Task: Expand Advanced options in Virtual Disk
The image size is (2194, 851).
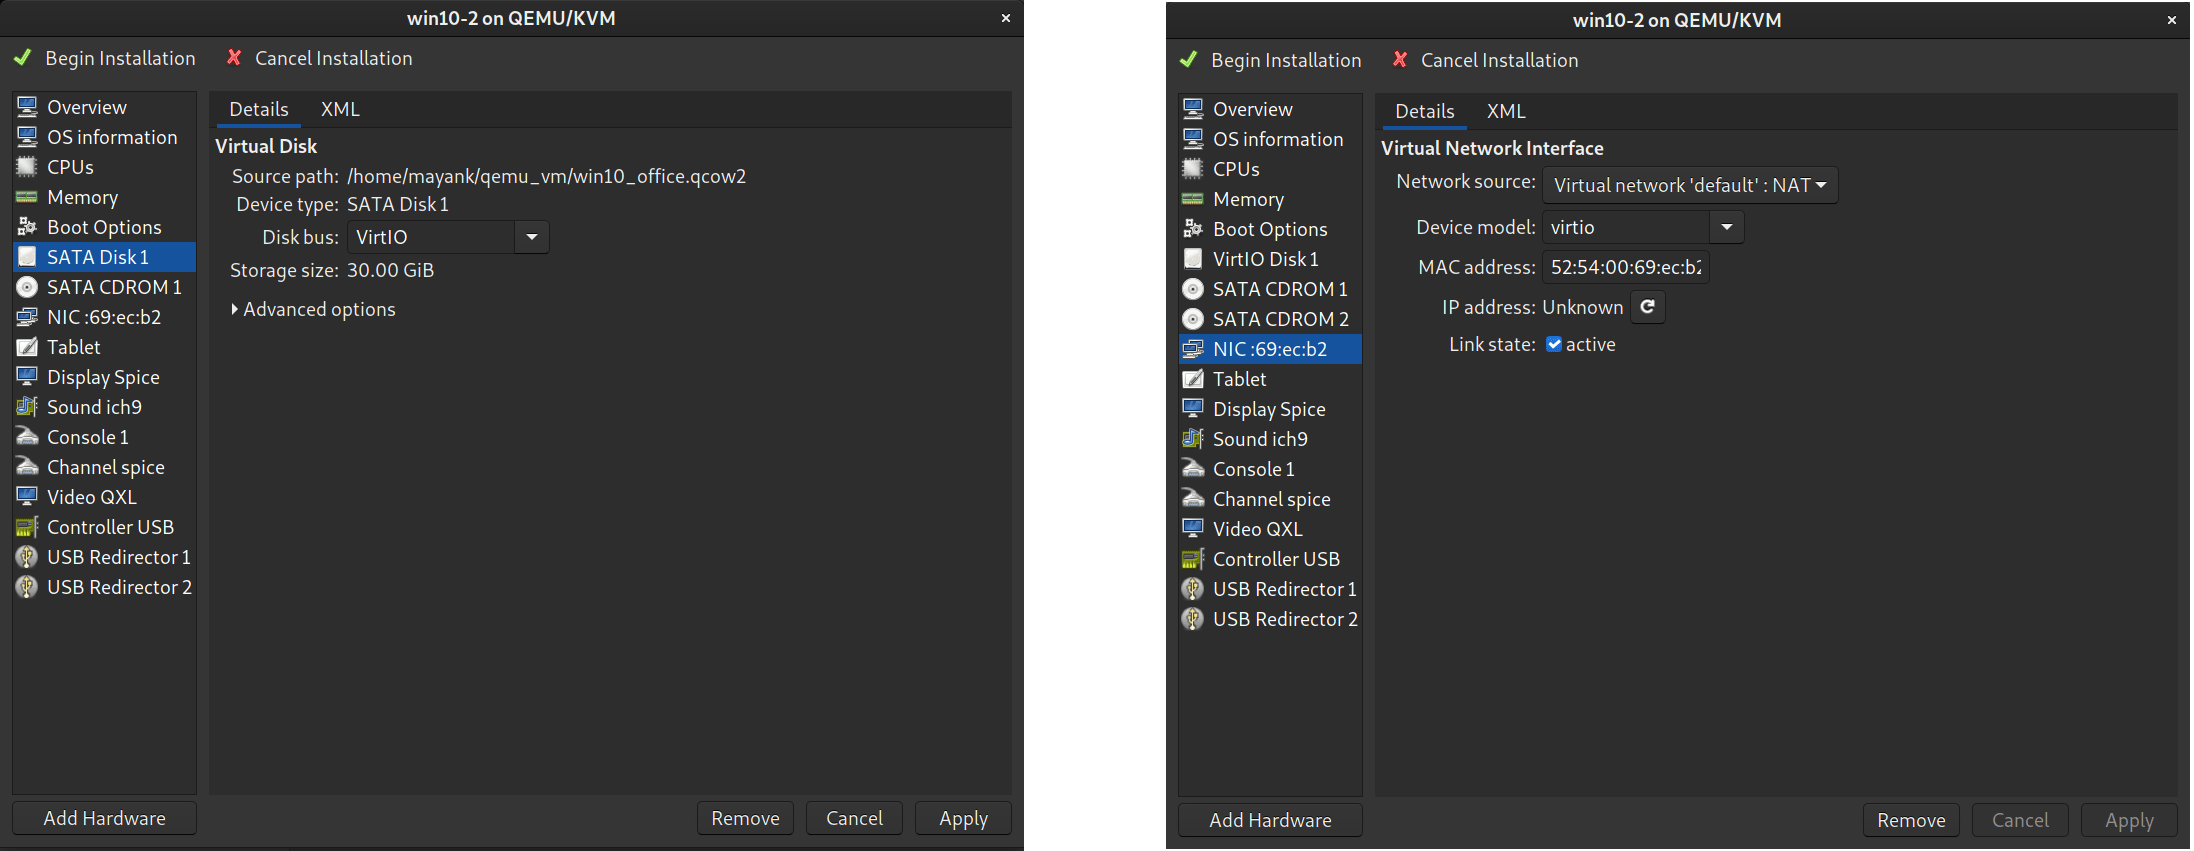Action: (x=314, y=310)
